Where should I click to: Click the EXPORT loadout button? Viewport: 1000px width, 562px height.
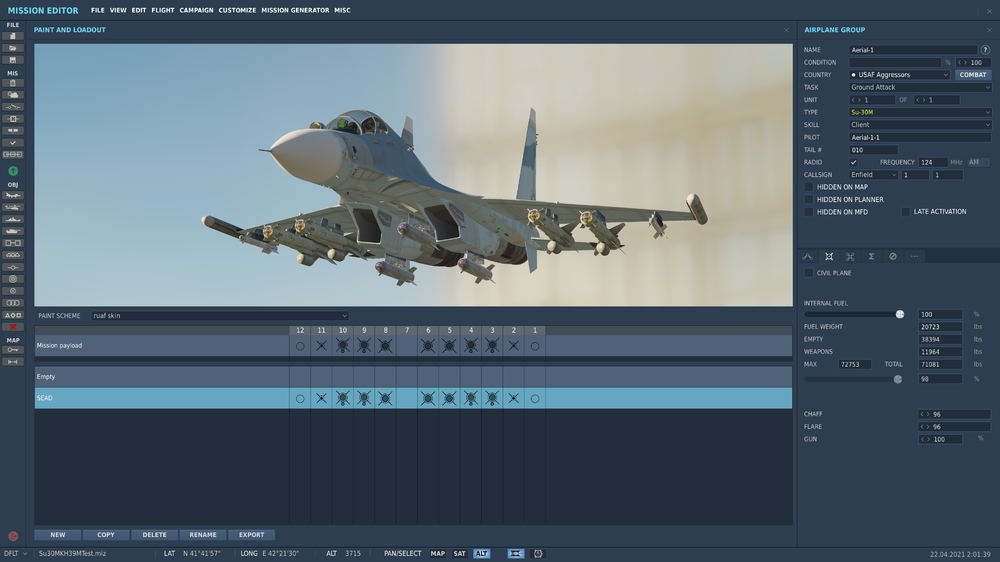(251, 535)
